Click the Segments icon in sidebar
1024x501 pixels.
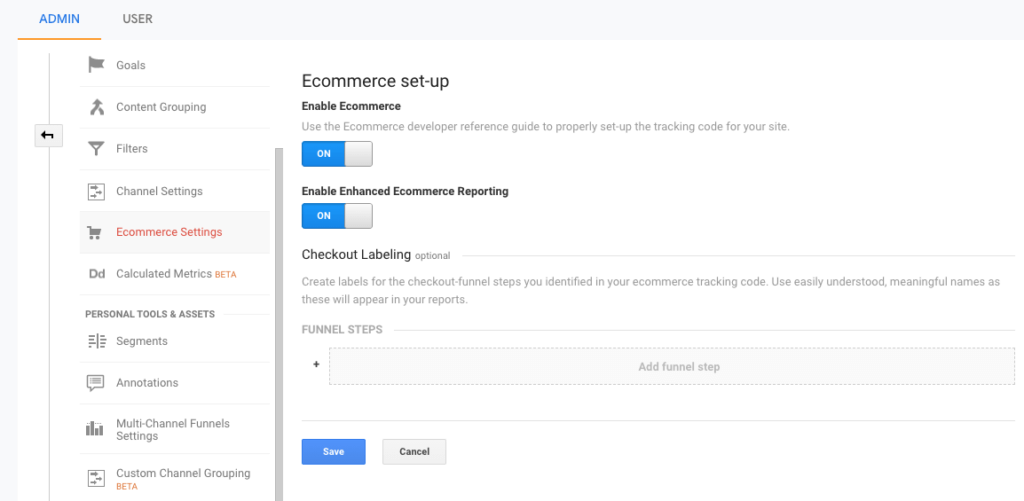click(x=97, y=341)
